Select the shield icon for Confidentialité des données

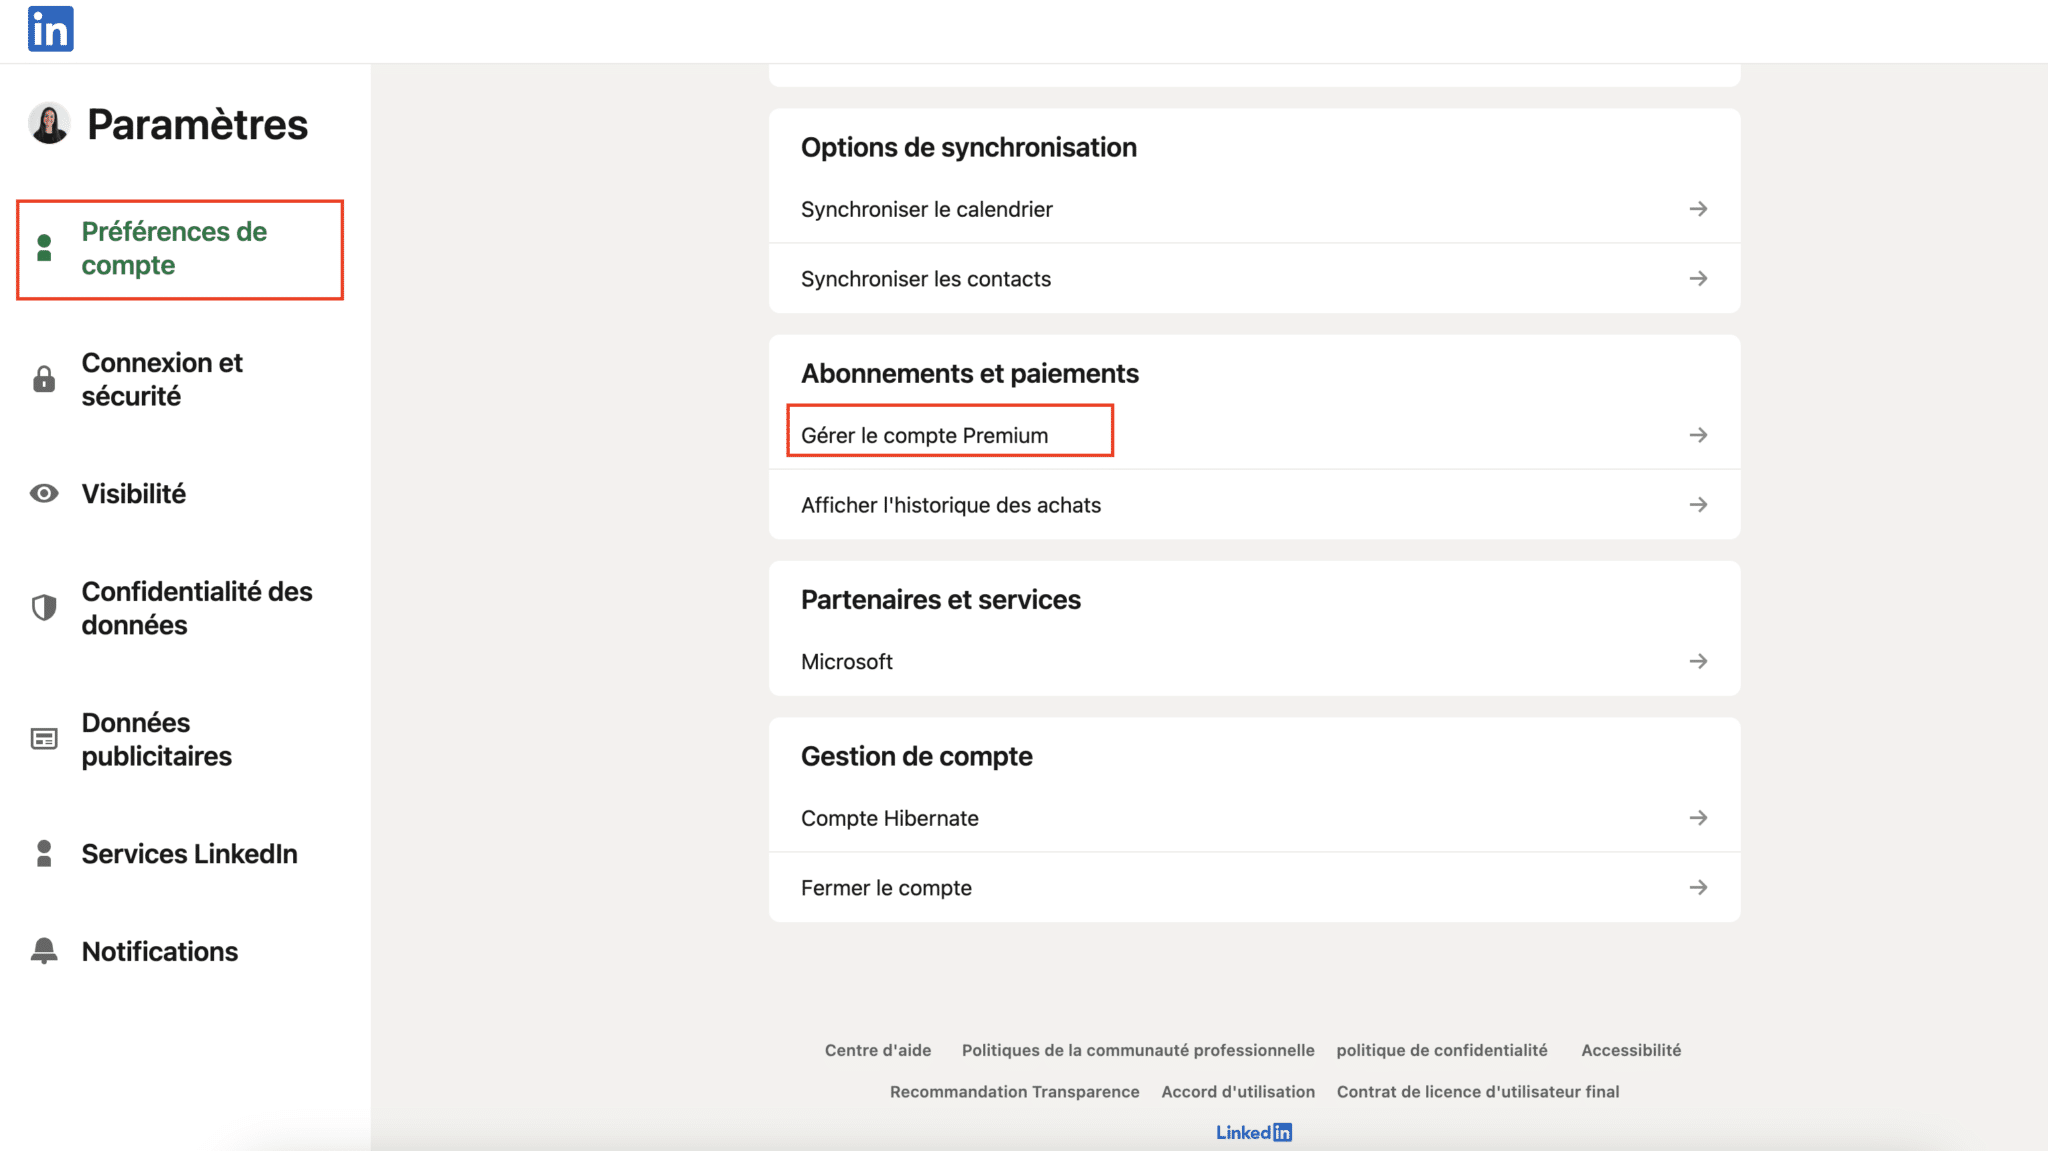[44, 607]
